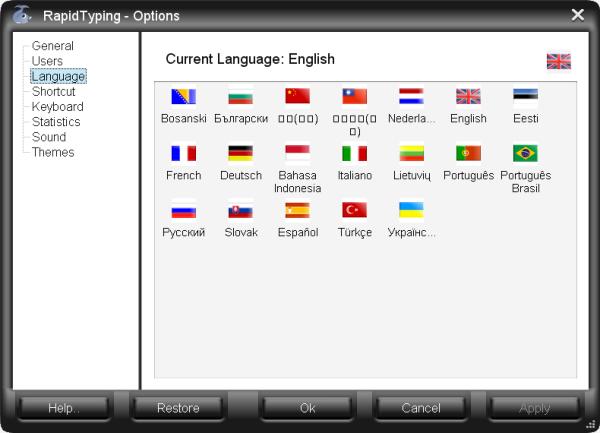Pick the Traditional Chinese flag (Taiwan)
Screen dimensions: 600x433
pos(355,96)
